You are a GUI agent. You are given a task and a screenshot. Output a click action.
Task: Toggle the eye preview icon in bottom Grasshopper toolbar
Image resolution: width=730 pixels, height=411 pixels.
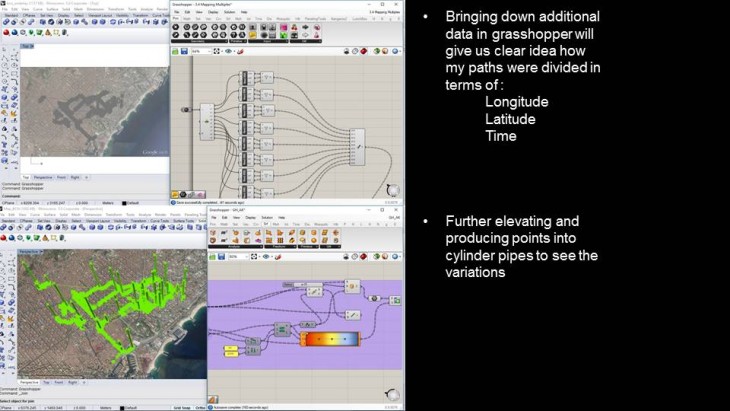(x=268, y=257)
